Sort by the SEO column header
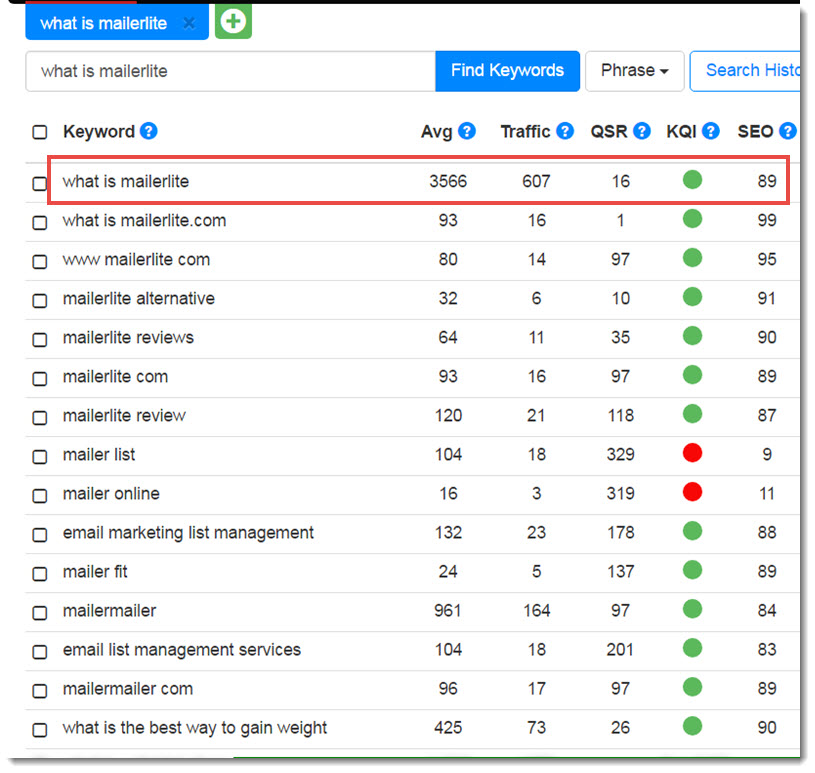Viewport: 815px width, 773px height. [x=755, y=132]
